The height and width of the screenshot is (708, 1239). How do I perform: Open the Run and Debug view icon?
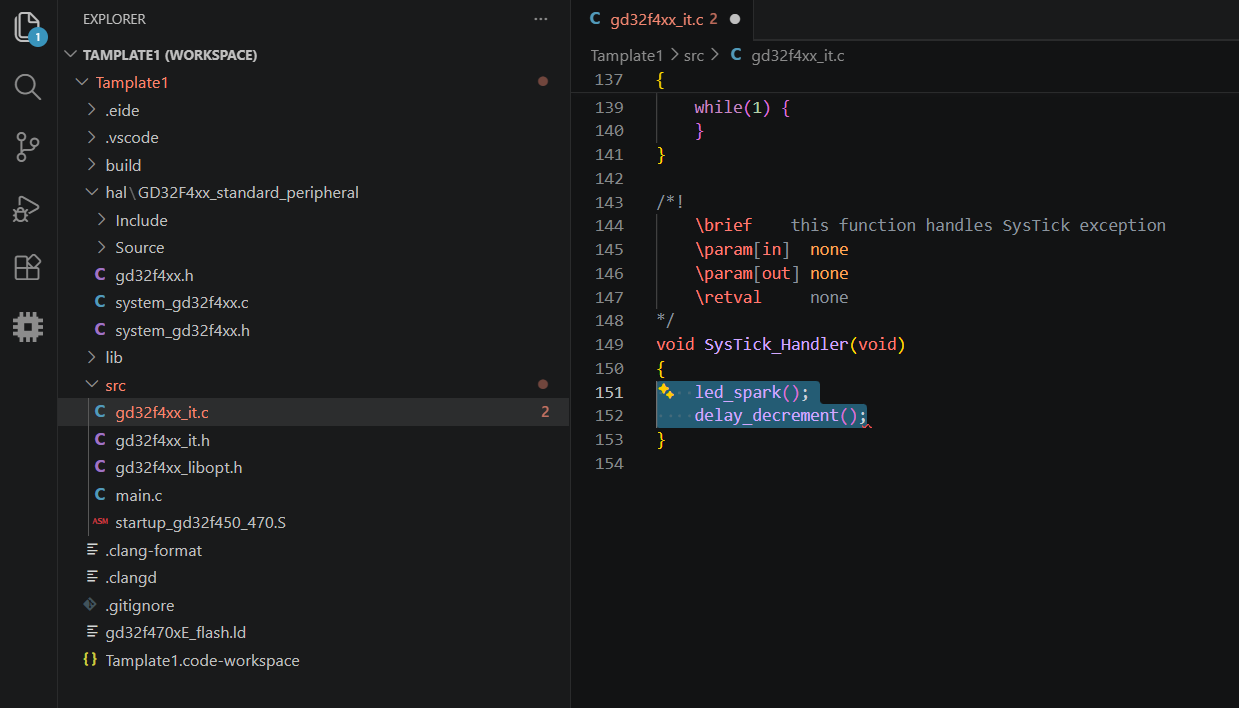tap(27, 208)
